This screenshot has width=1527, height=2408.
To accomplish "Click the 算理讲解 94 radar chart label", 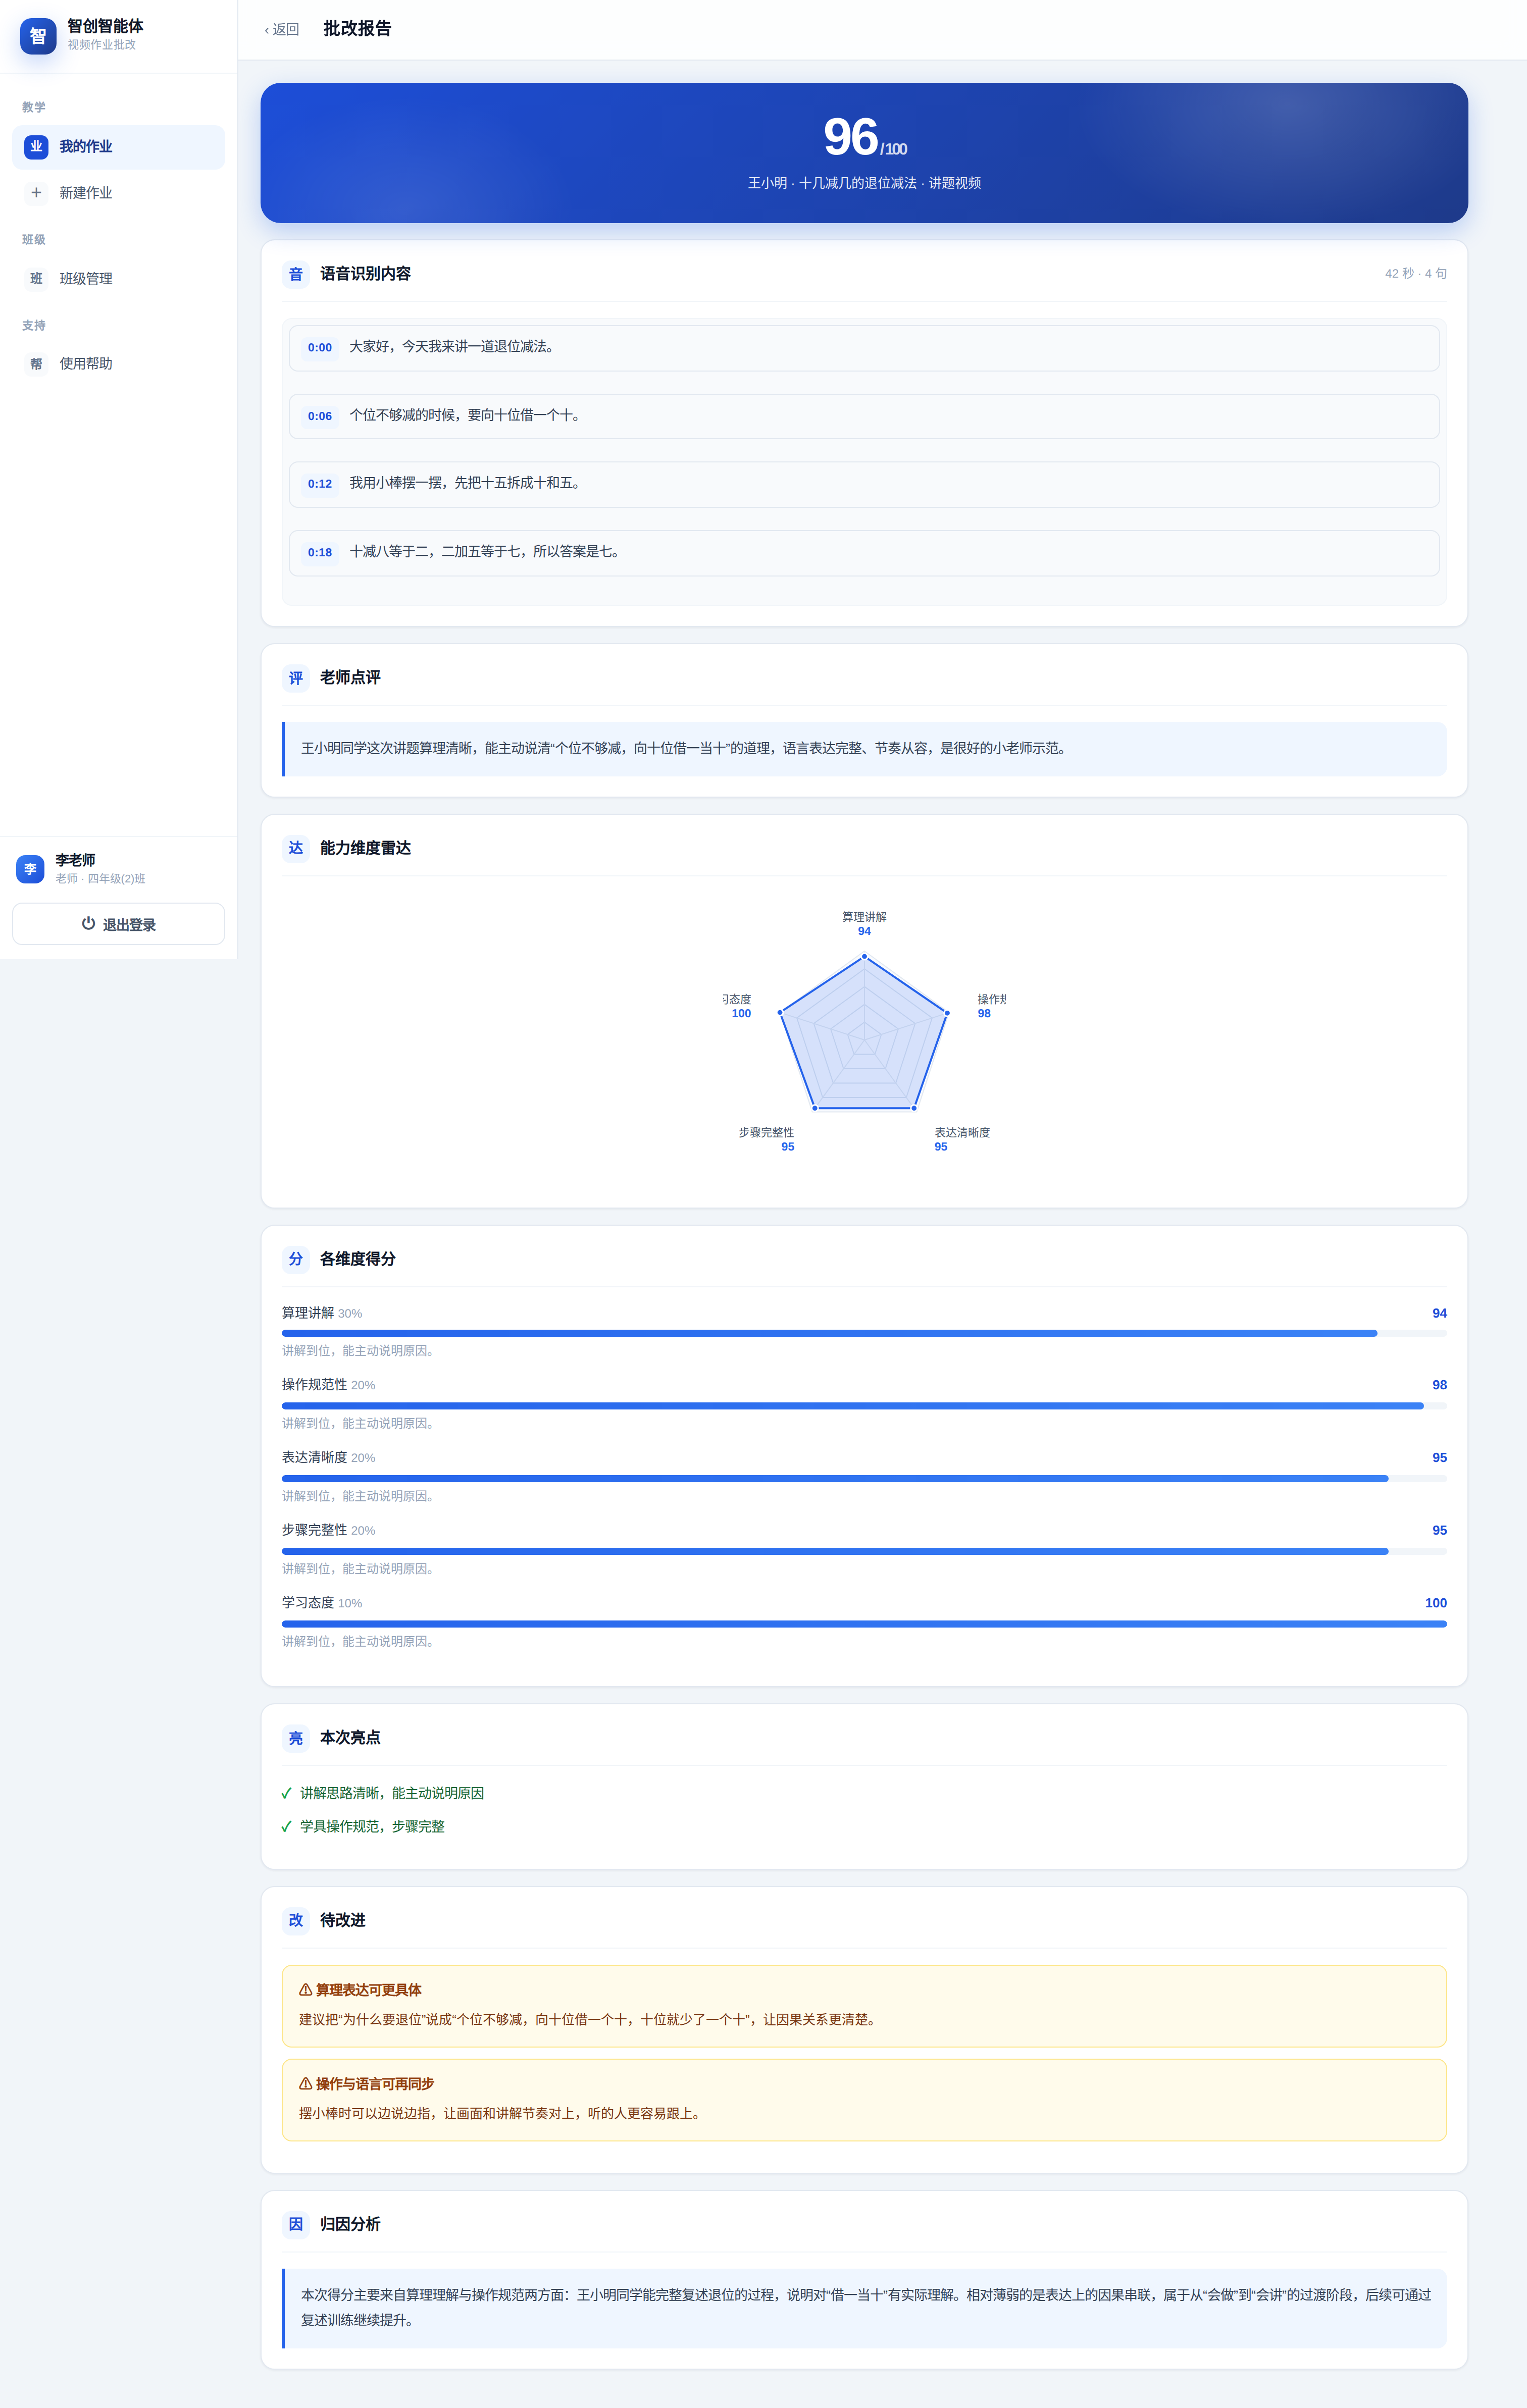I will (x=864, y=924).
